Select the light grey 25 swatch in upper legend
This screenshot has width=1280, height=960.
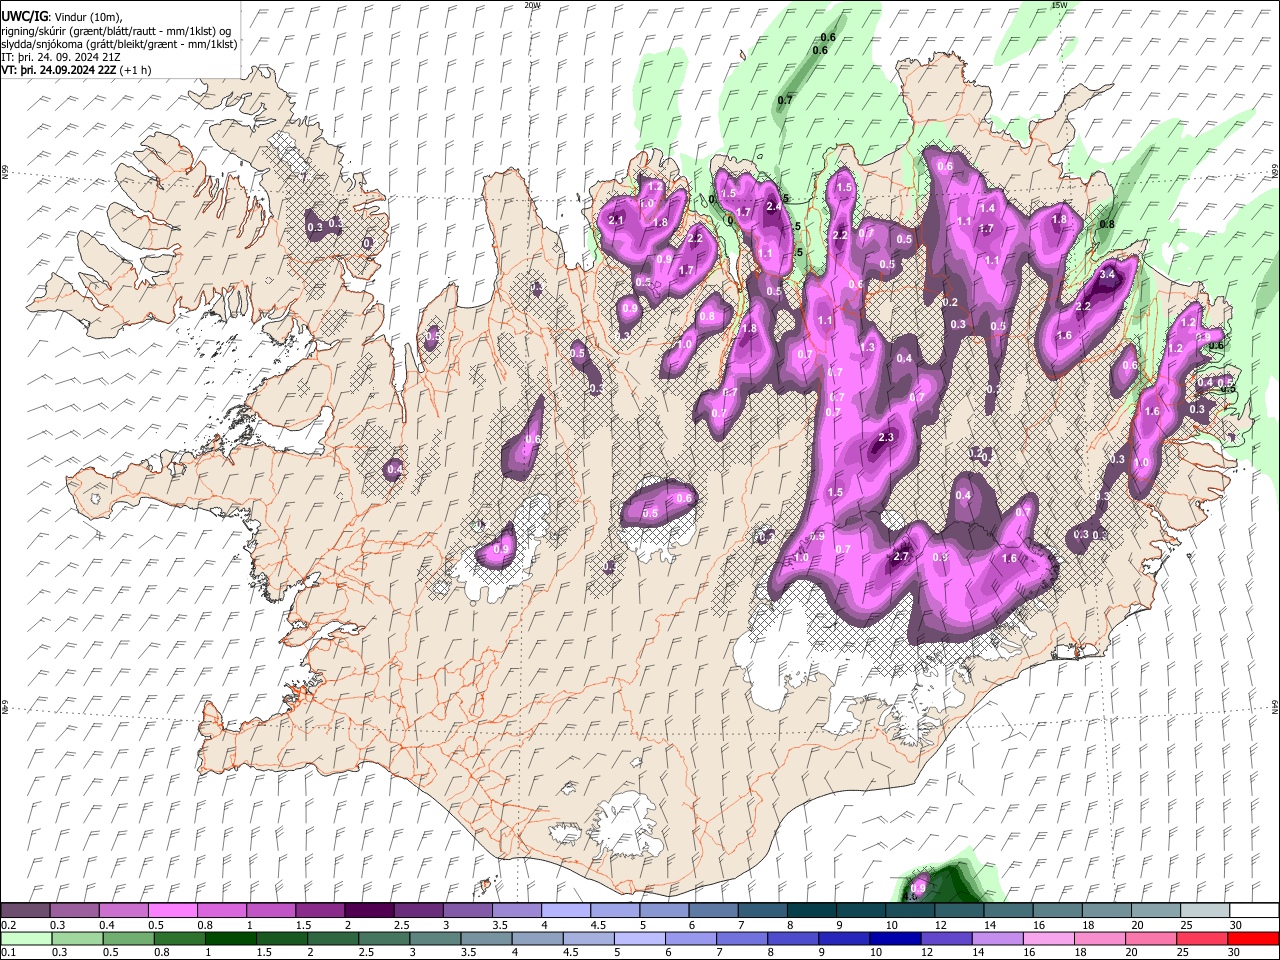click(x=1203, y=911)
